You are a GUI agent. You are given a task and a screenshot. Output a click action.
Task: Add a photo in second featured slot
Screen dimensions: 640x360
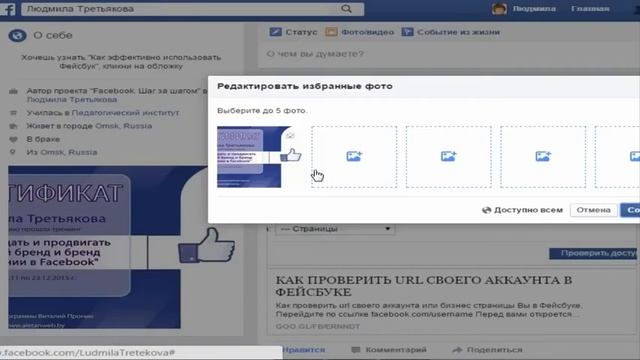coord(354,157)
